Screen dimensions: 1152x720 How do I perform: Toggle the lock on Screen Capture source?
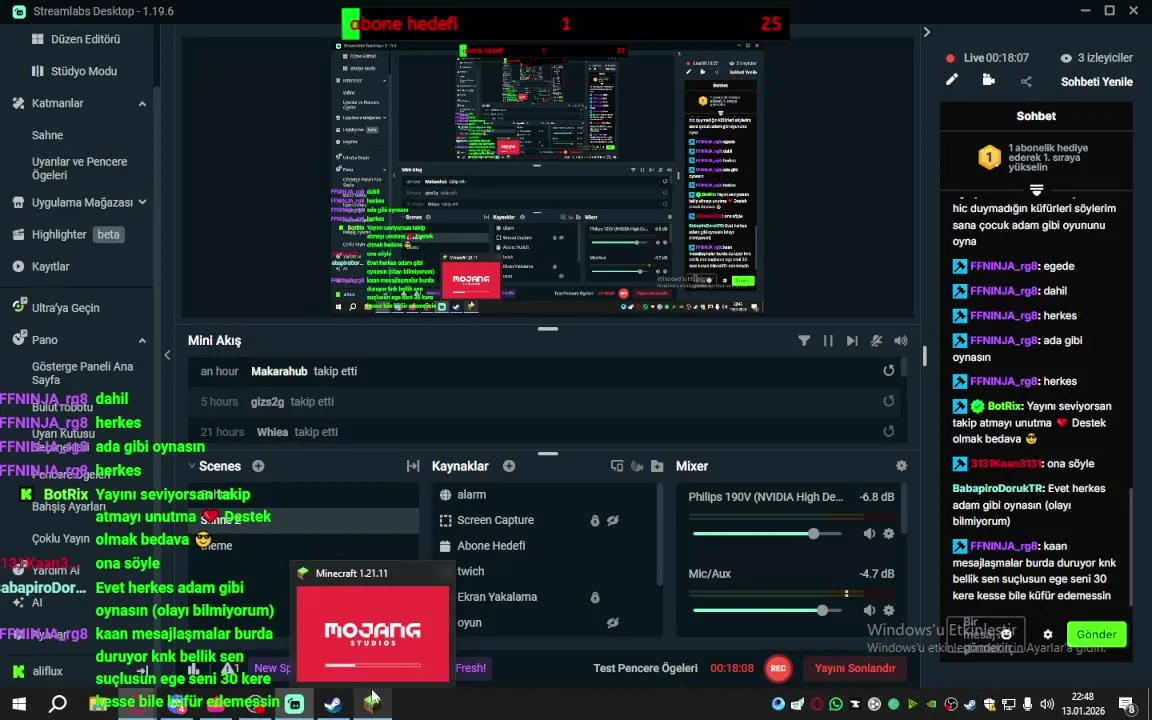click(x=595, y=520)
